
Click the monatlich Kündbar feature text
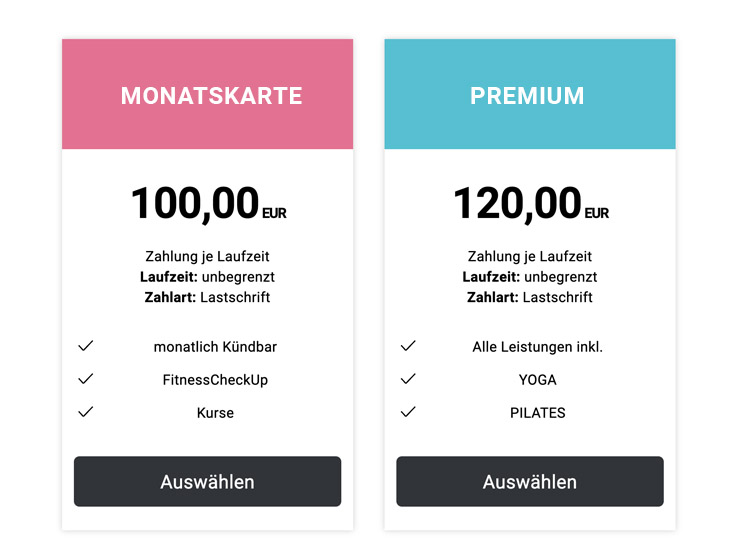(215, 347)
